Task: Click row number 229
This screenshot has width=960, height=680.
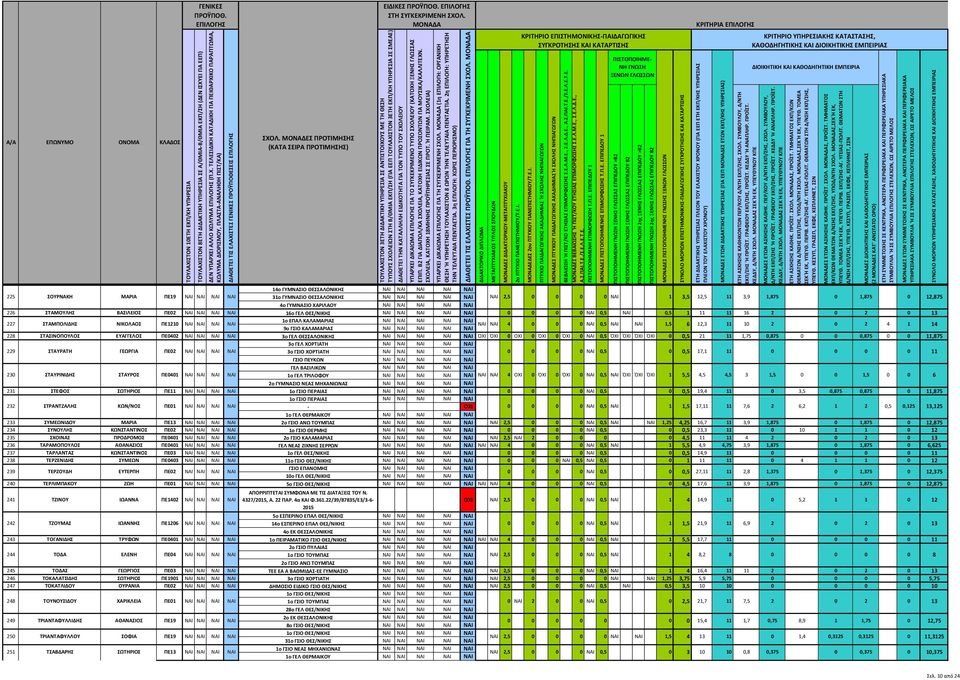Action: pyautogui.click(x=9, y=352)
